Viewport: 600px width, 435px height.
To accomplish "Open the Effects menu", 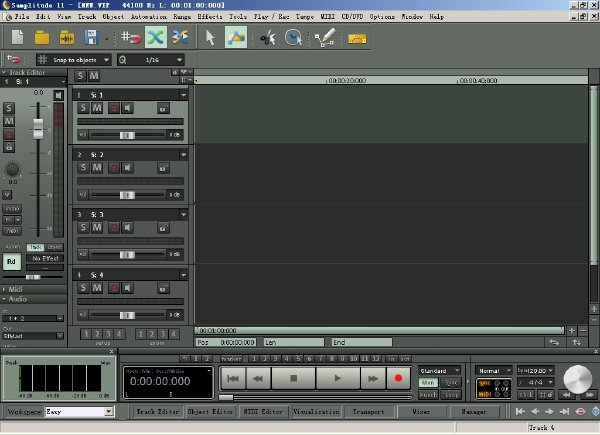I will coord(210,16).
